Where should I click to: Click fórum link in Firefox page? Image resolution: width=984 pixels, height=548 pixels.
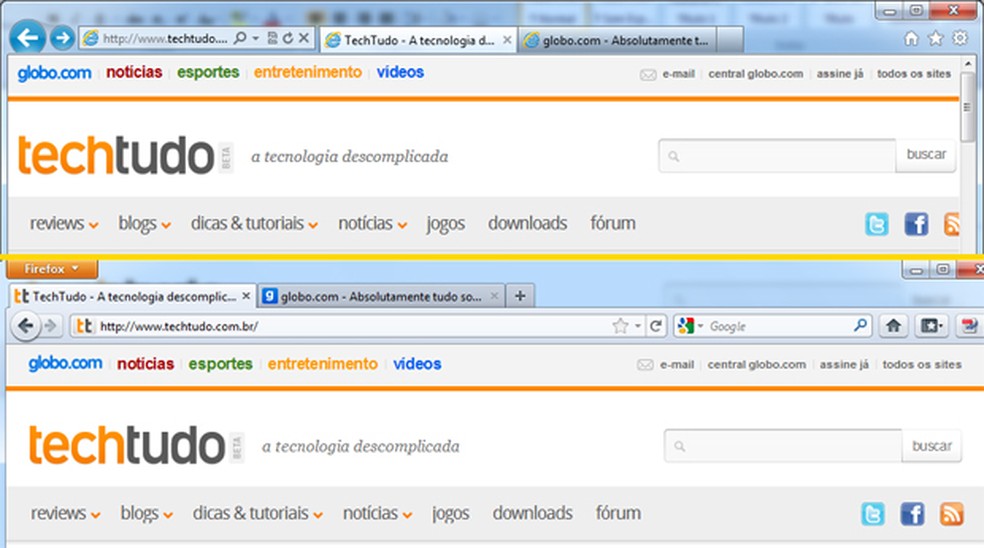coord(618,513)
